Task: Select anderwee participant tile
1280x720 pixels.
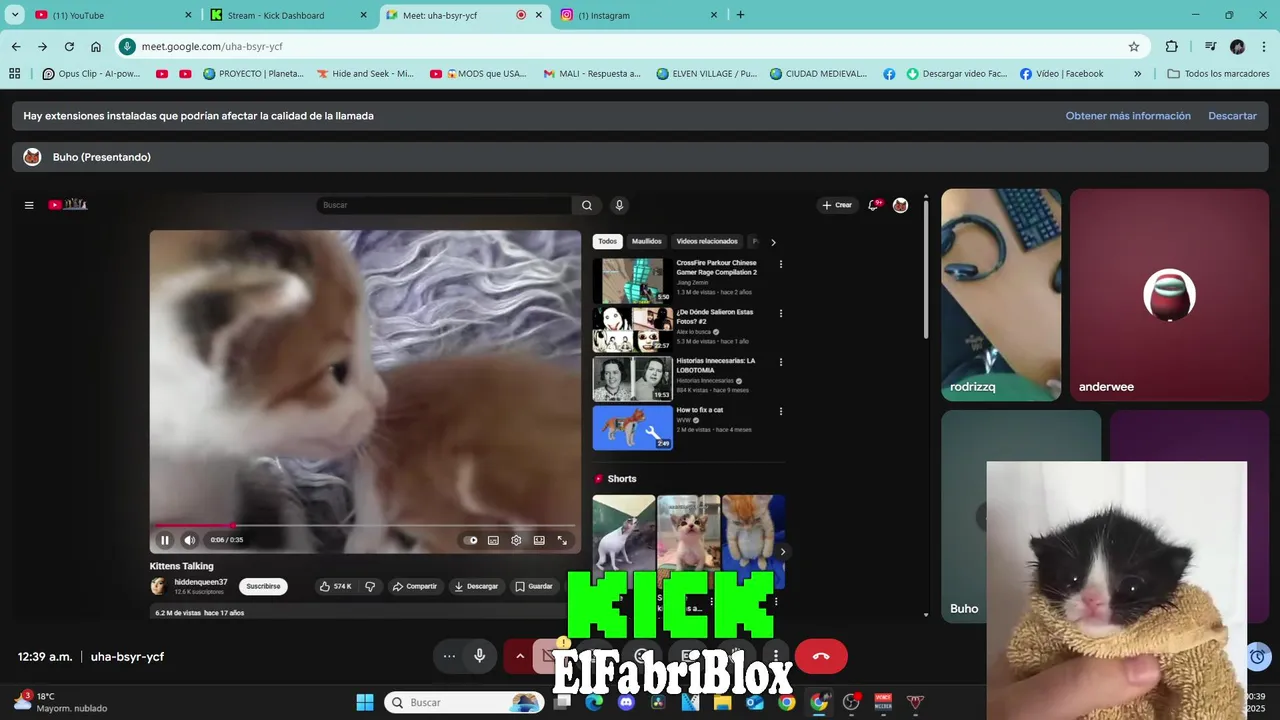Action: point(1169,295)
